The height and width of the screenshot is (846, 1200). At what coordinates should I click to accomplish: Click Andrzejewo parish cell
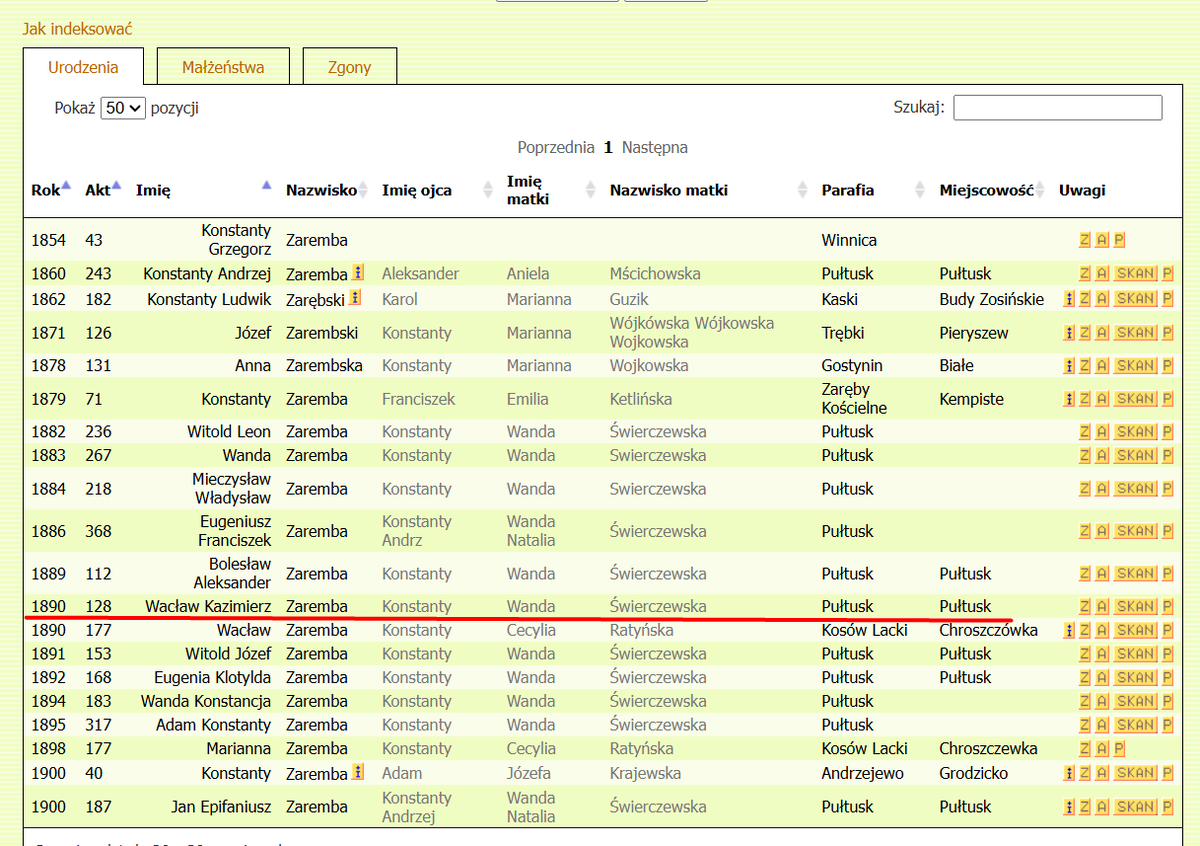click(x=862, y=773)
